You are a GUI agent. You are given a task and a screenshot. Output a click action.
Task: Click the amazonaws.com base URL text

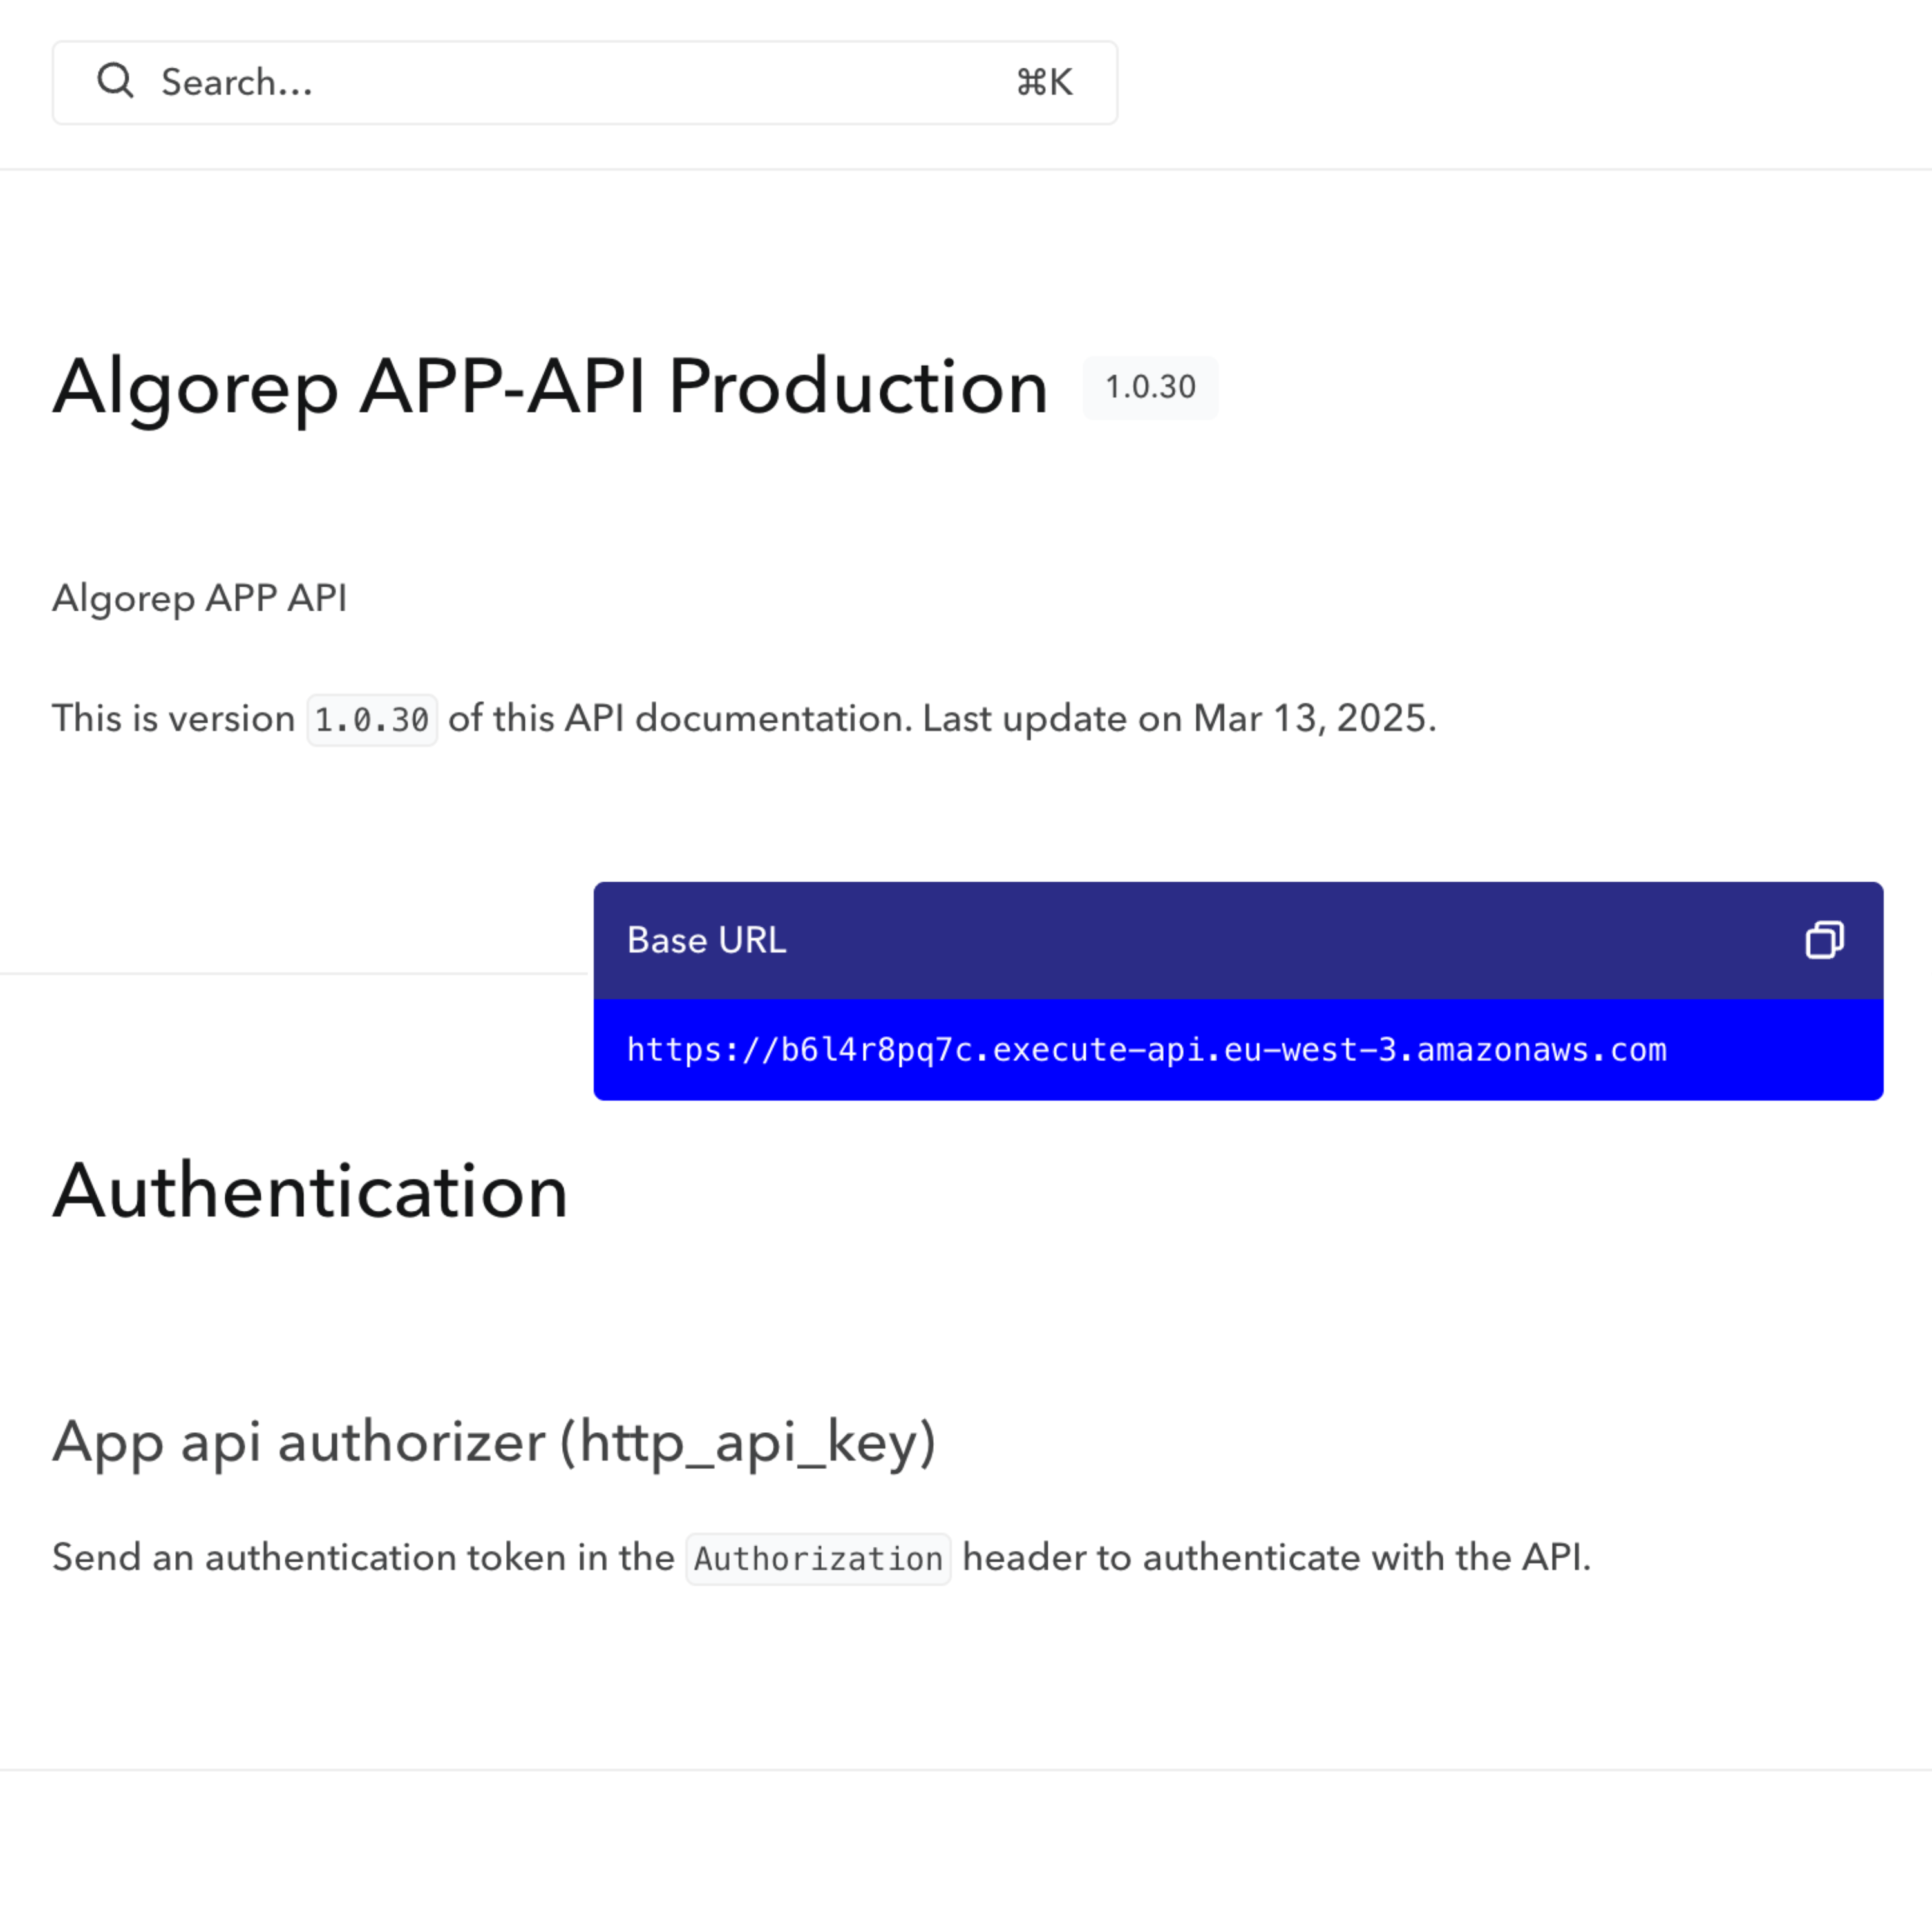(x=1146, y=1050)
